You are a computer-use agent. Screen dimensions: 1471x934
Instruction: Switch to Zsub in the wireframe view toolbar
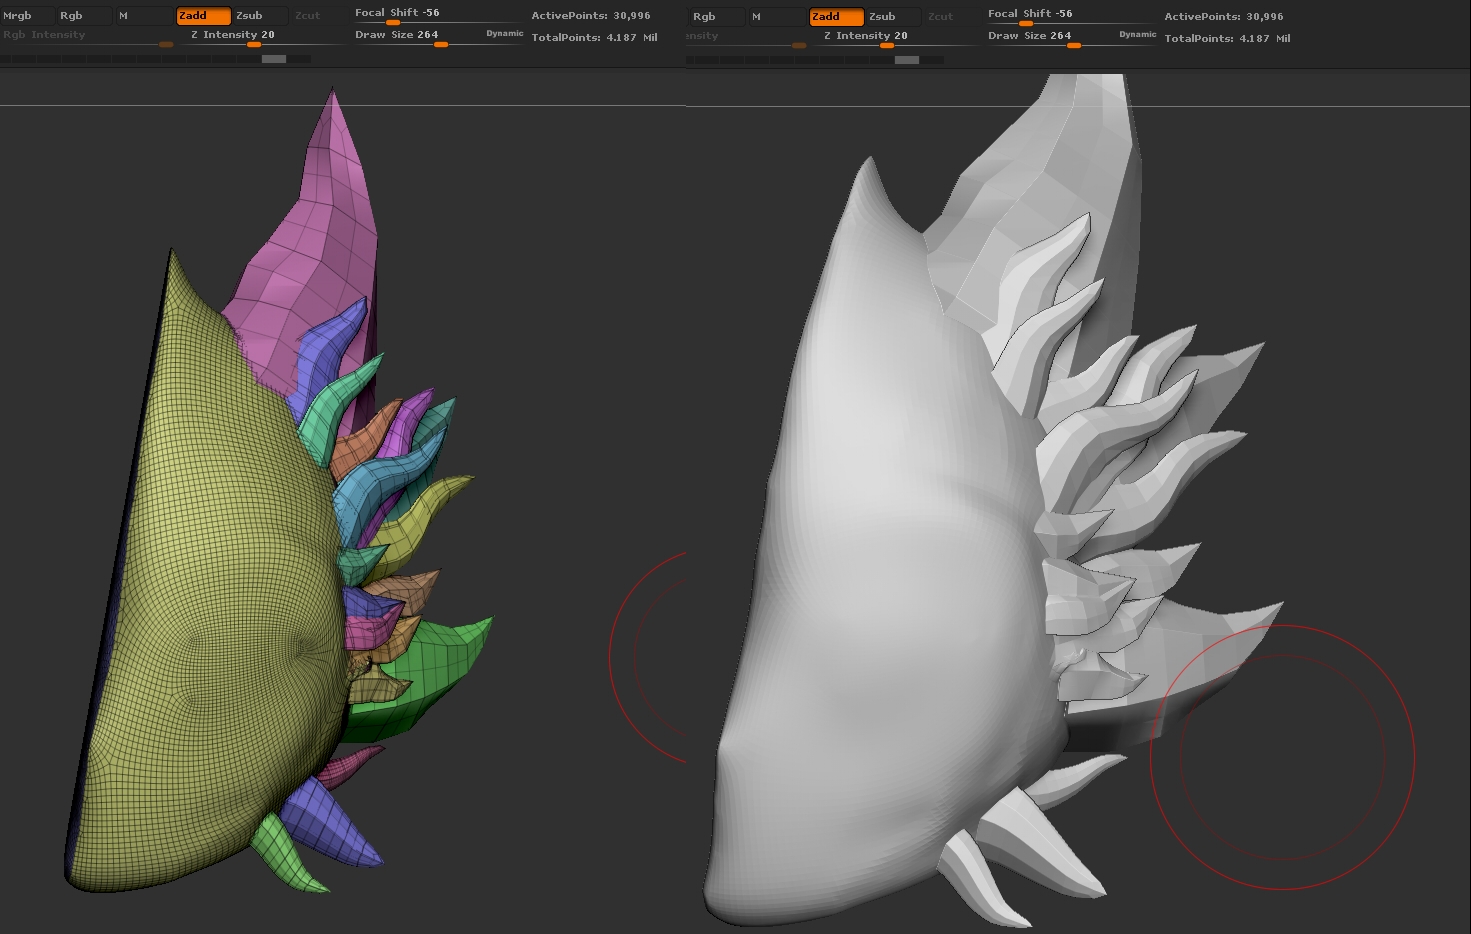[x=261, y=16]
